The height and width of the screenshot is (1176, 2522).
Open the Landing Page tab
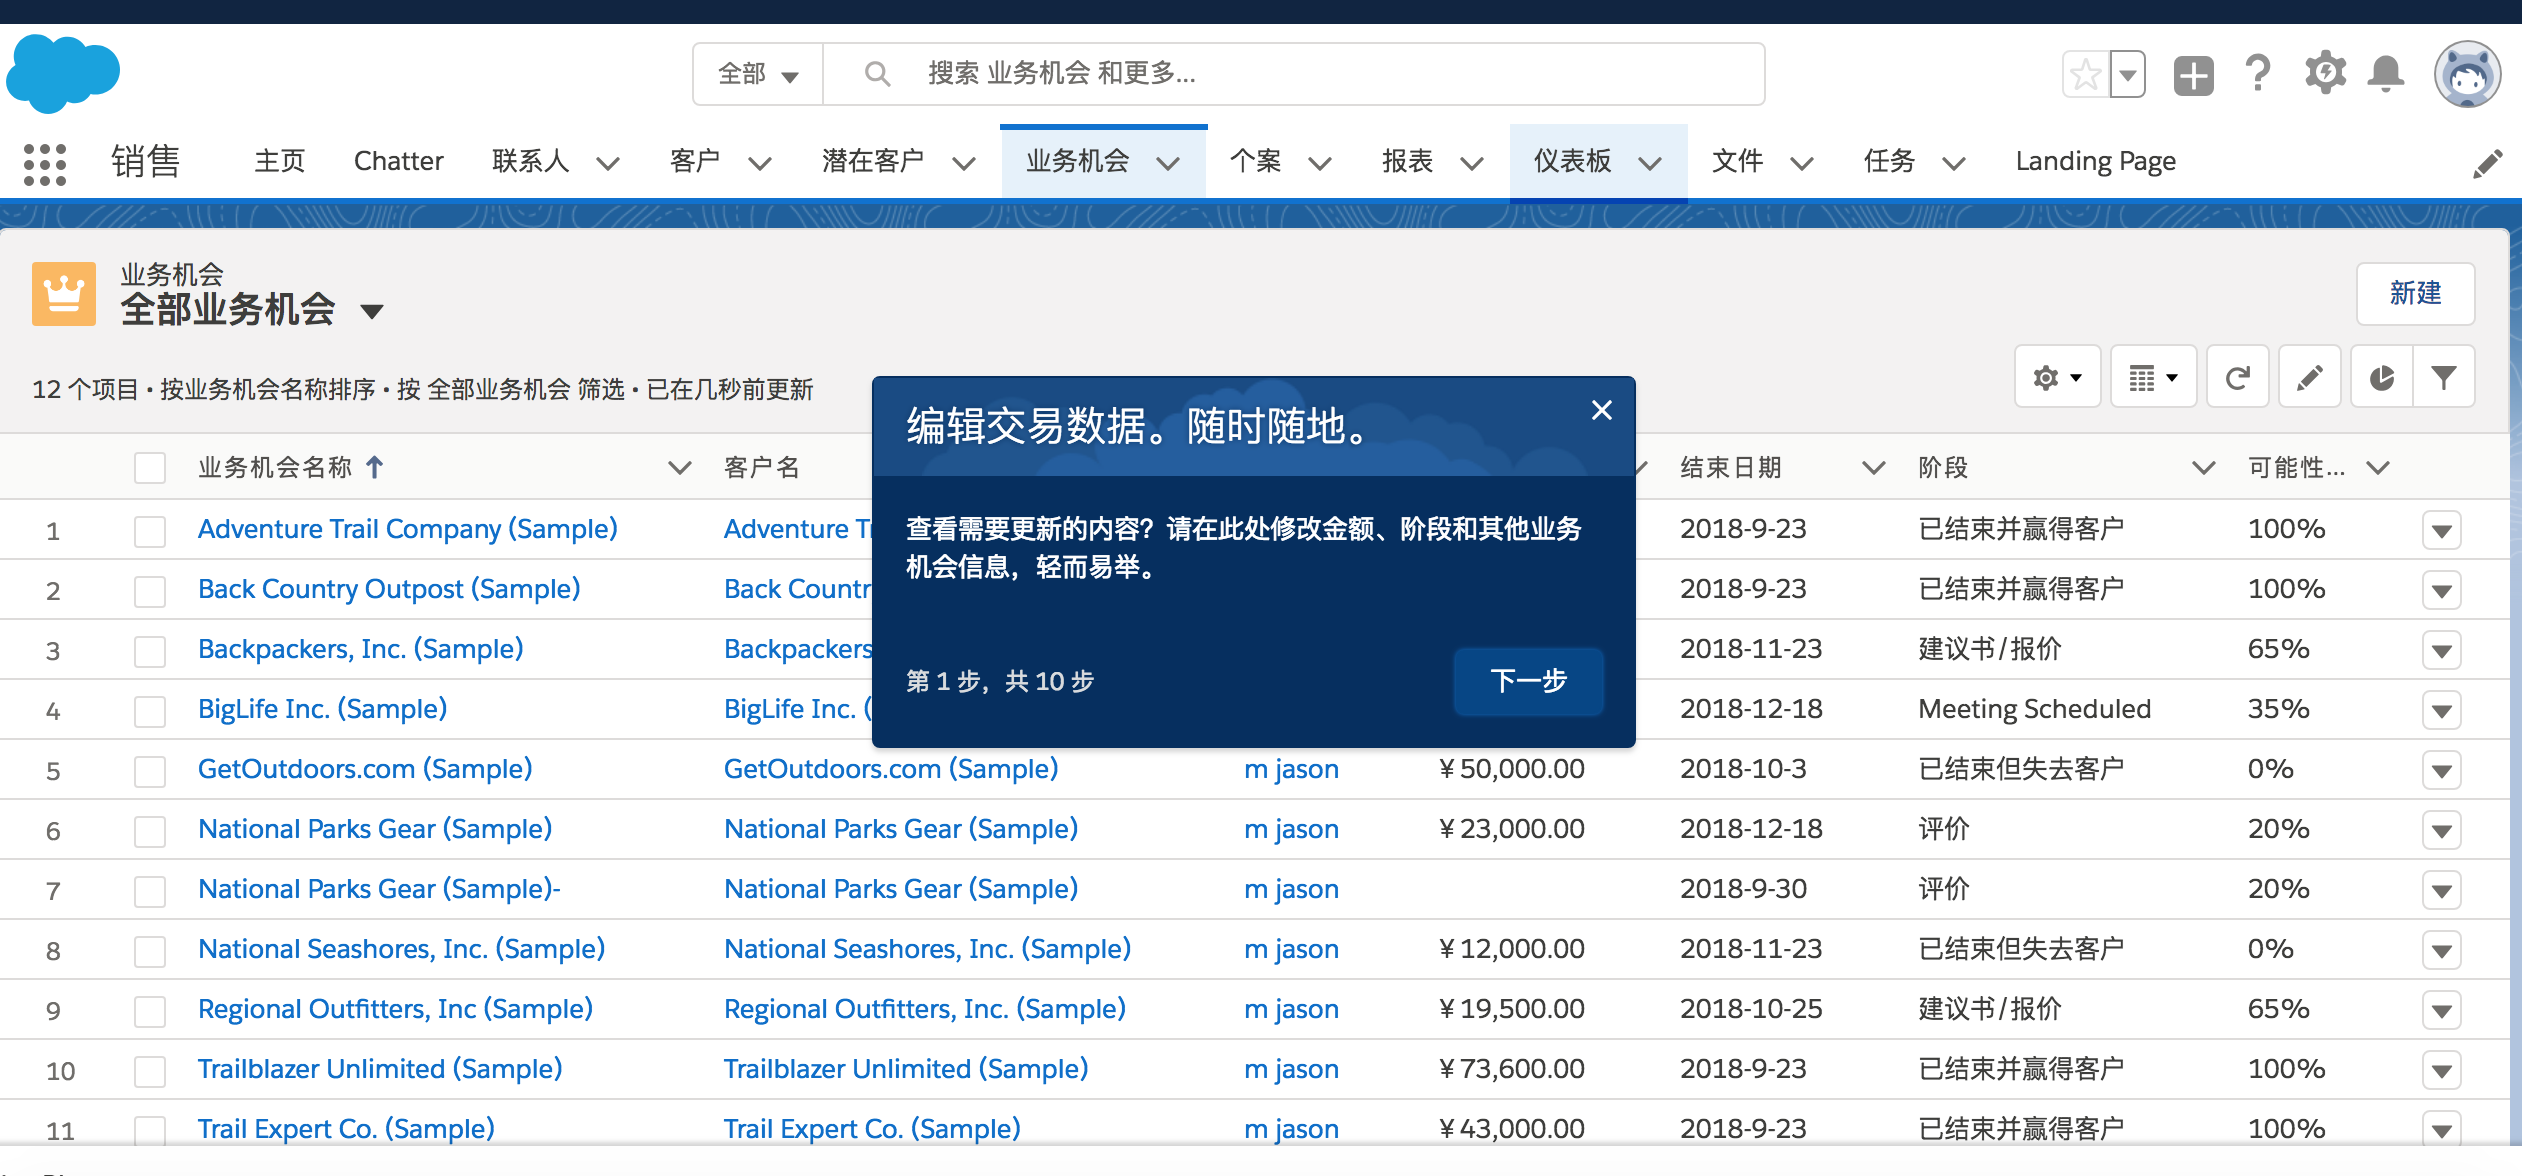coord(2095,161)
